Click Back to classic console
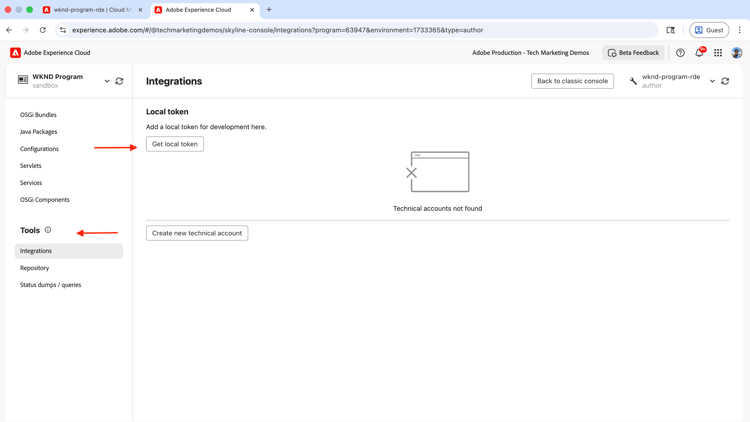The height and width of the screenshot is (422, 750). point(572,81)
